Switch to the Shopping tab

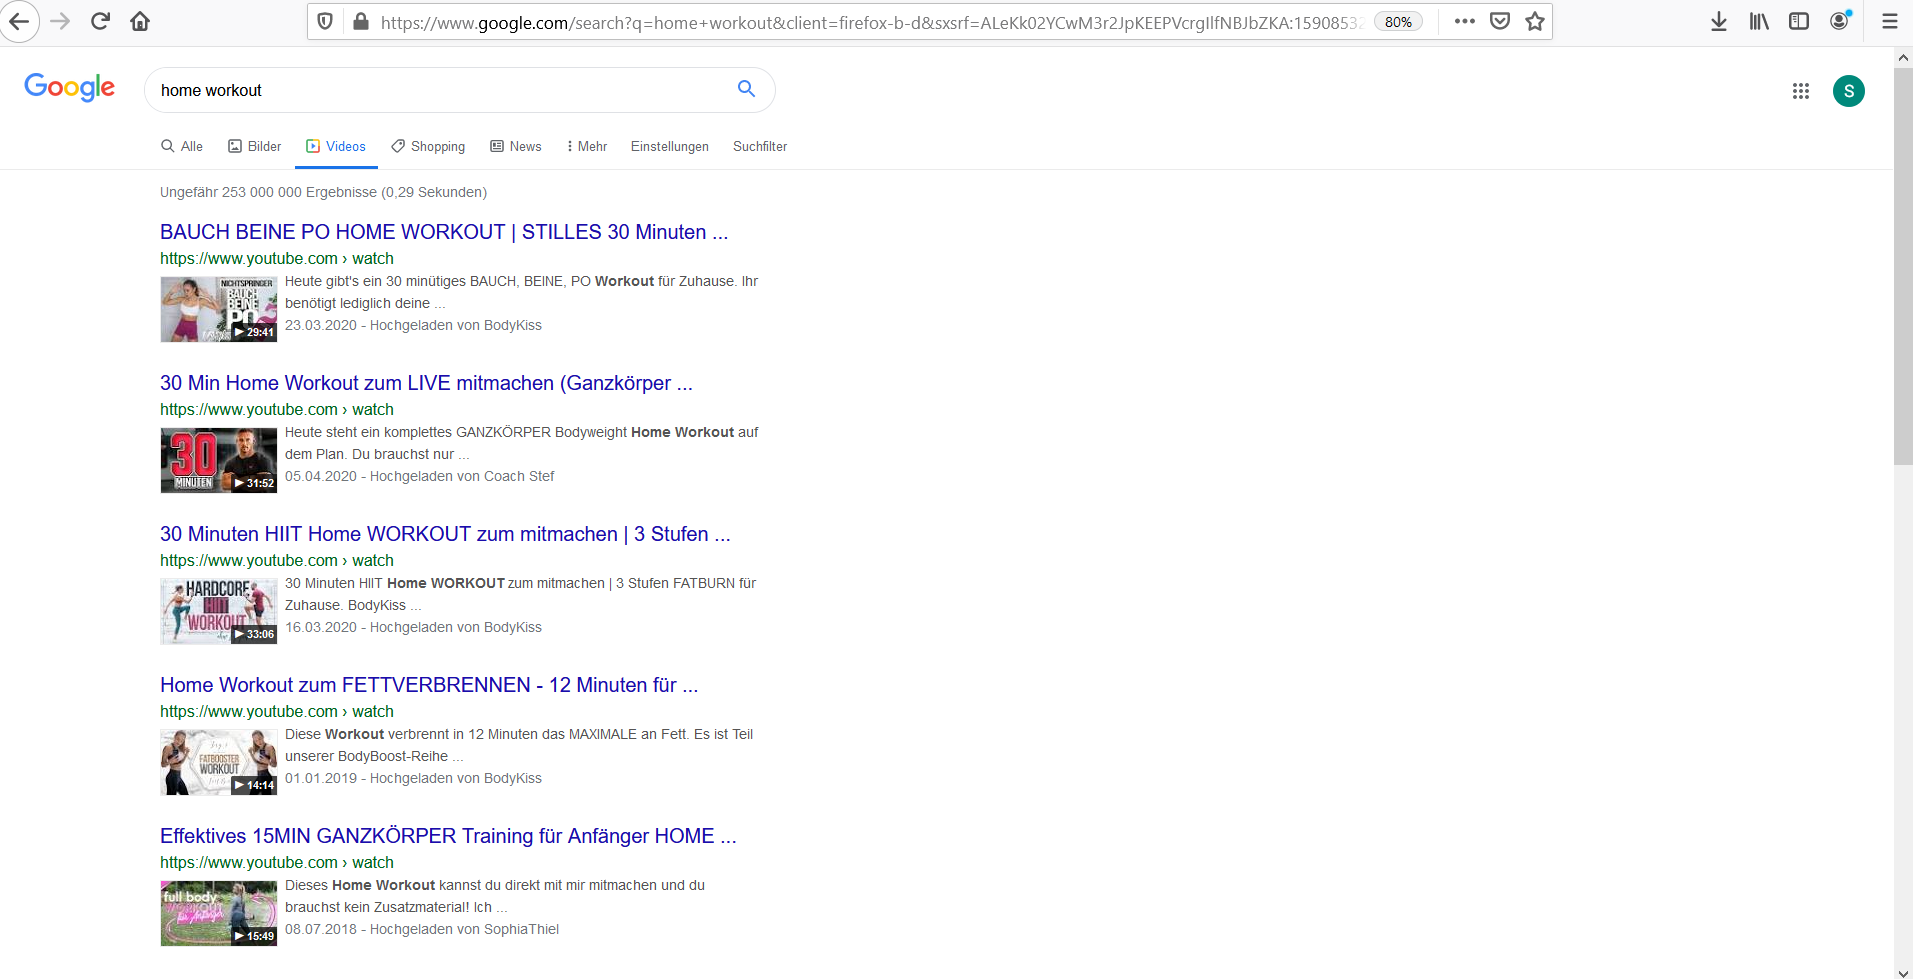click(428, 146)
